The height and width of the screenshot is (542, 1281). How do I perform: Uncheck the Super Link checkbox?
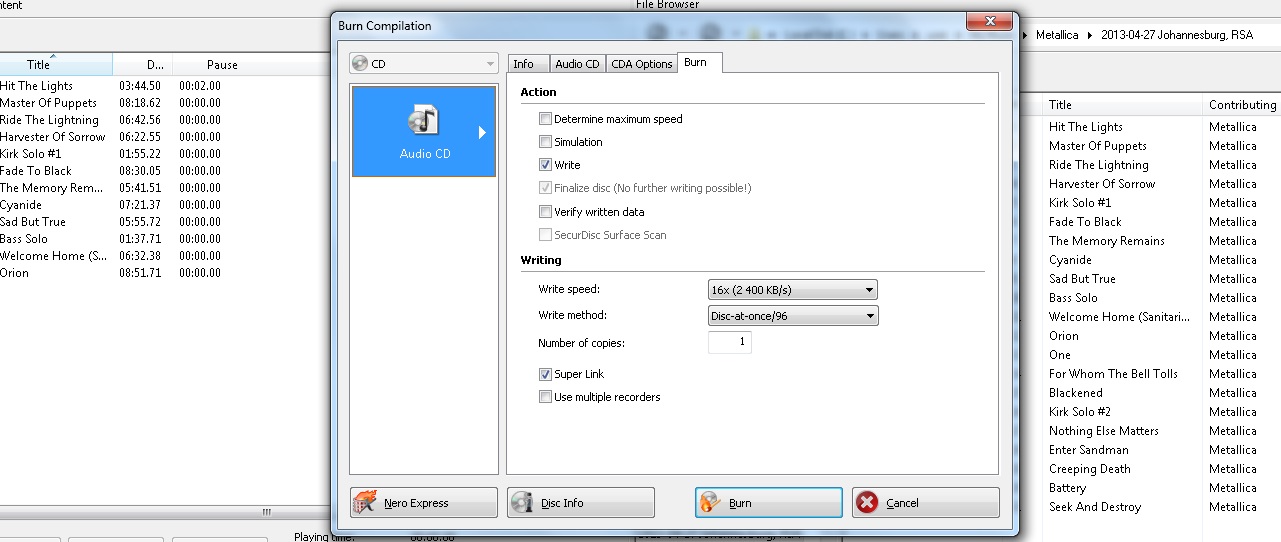point(545,374)
